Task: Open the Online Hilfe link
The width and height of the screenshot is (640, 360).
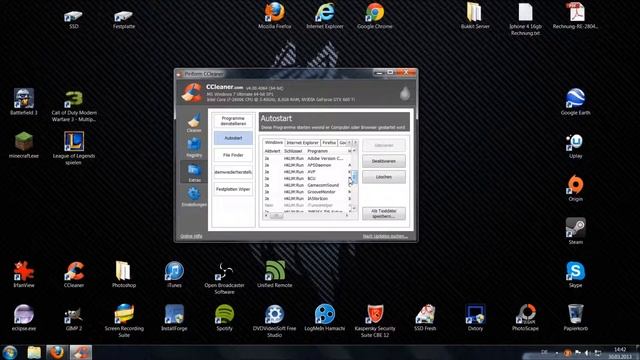Action: point(191,236)
